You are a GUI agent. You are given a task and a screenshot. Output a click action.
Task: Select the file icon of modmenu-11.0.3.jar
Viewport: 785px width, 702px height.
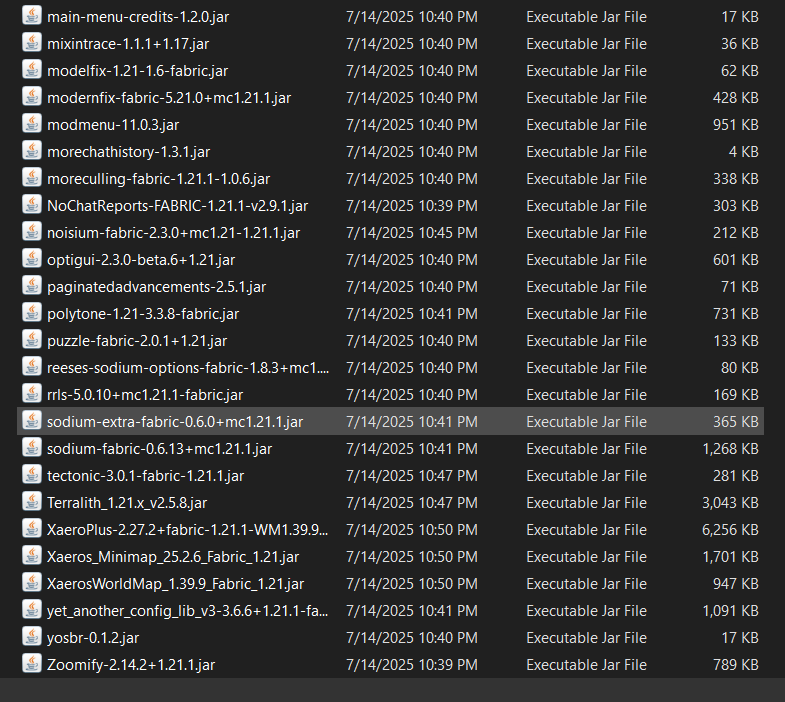pos(32,124)
